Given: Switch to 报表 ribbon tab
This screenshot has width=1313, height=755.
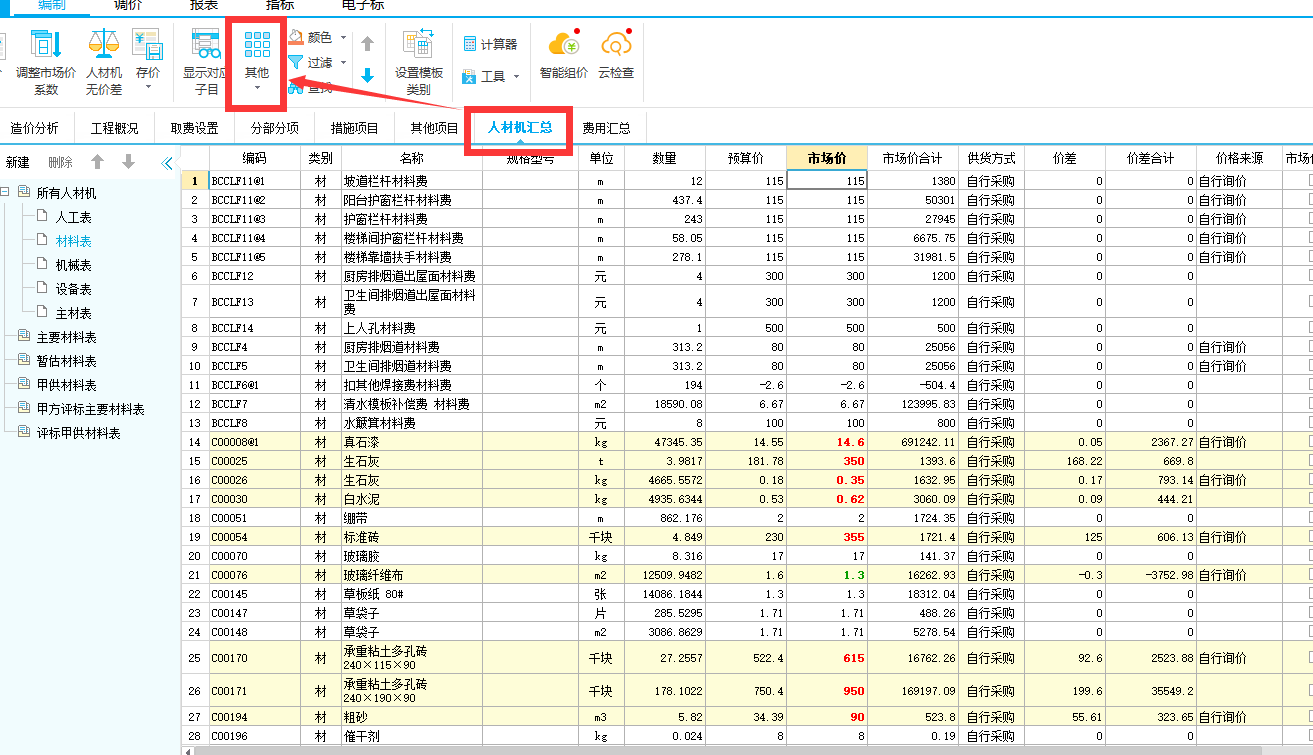Looking at the screenshot, I should click(x=204, y=5).
